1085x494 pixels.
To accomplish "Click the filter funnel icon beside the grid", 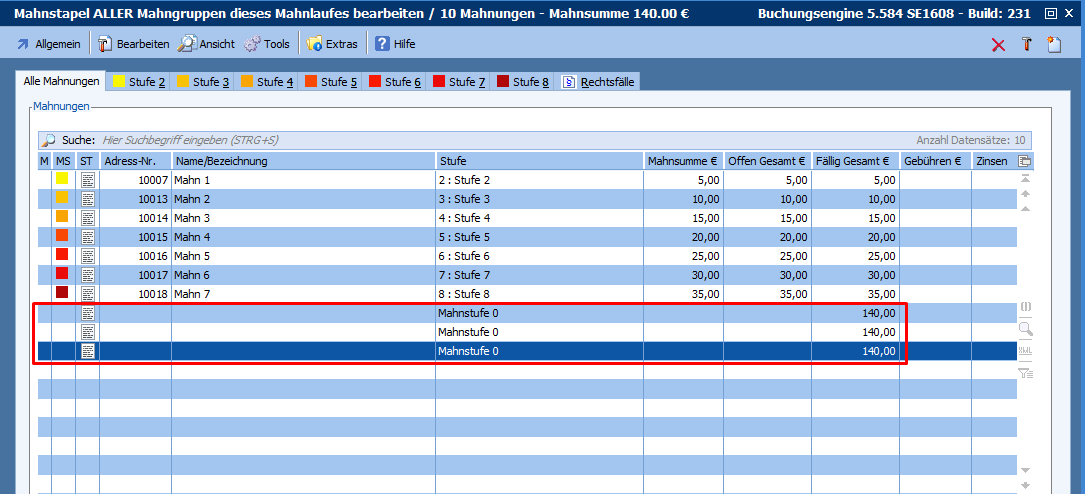I will [1024, 373].
